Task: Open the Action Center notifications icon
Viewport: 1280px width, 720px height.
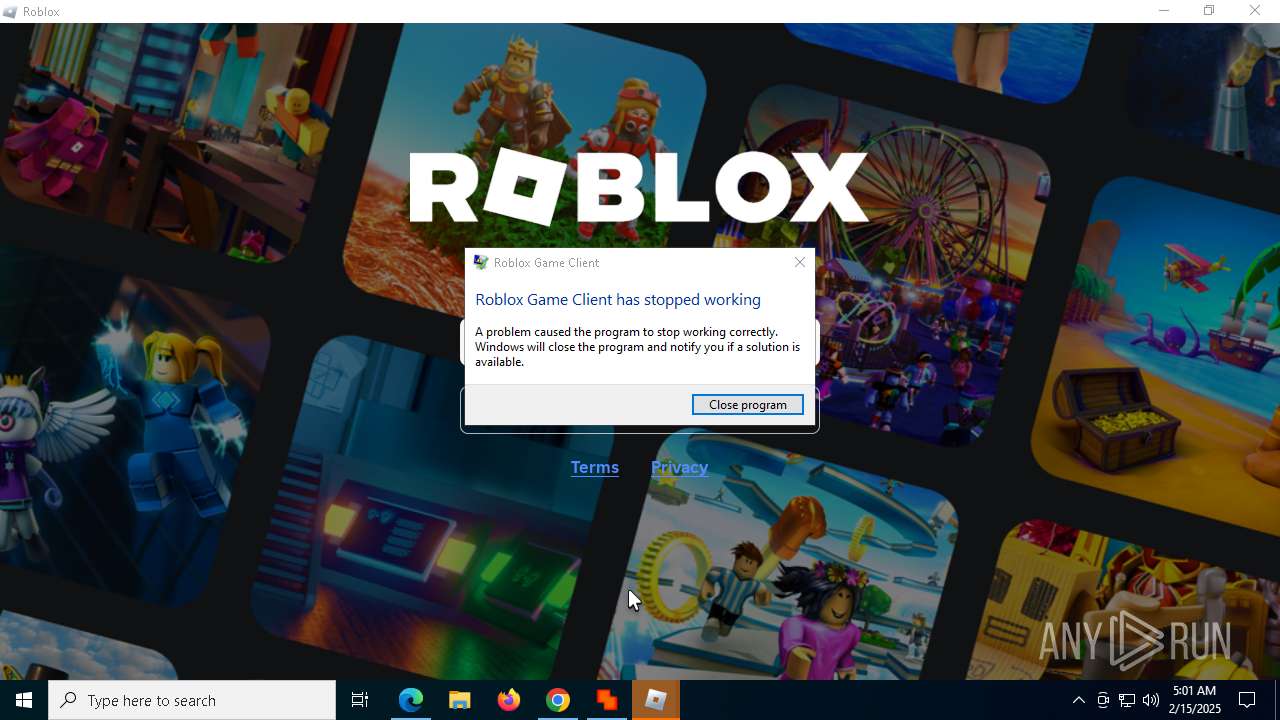Action: [x=1247, y=700]
